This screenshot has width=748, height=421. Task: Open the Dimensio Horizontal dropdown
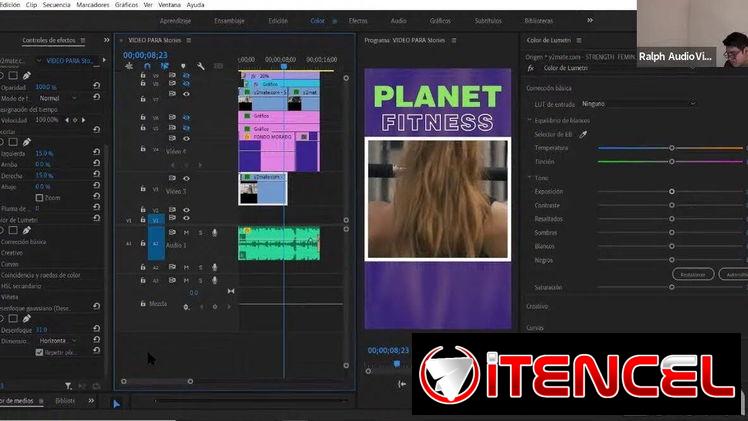tap(57, 341)
